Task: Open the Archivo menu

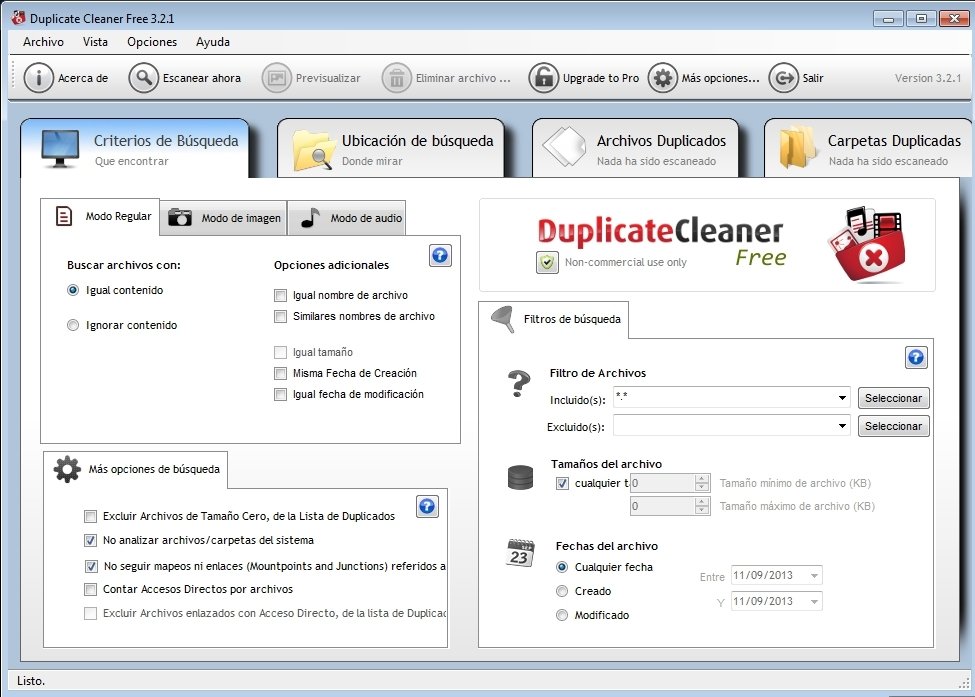Action: (44, 42)
